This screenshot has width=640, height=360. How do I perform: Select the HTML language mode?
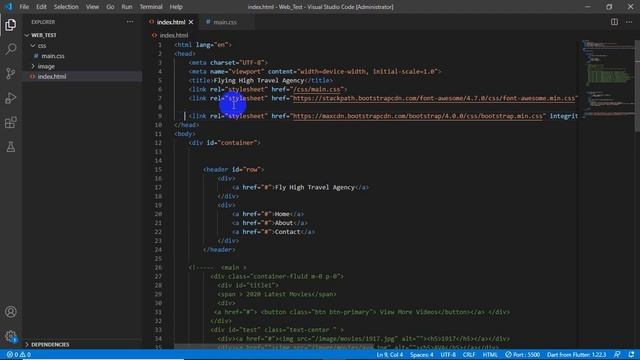point(490,355)
